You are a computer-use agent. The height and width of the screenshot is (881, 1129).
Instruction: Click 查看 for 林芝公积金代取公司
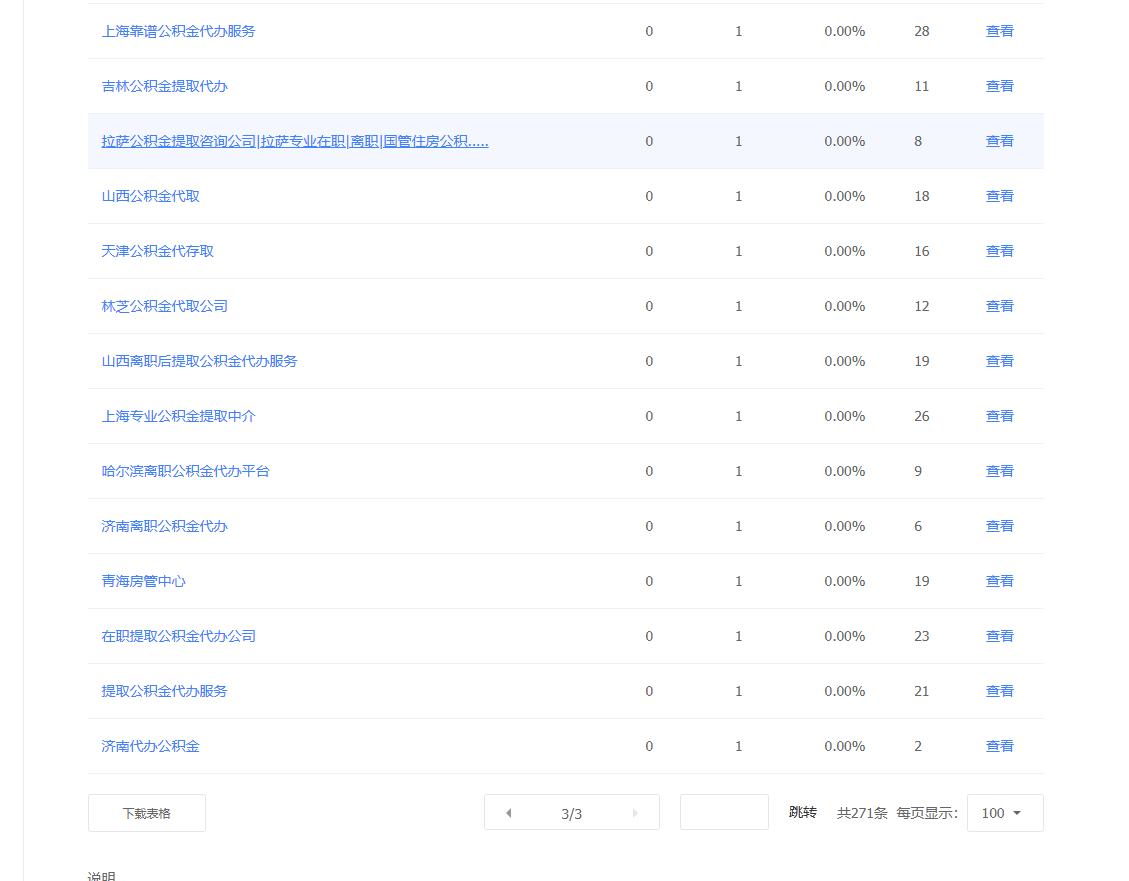pyautogui.click(x=999, y=306)
